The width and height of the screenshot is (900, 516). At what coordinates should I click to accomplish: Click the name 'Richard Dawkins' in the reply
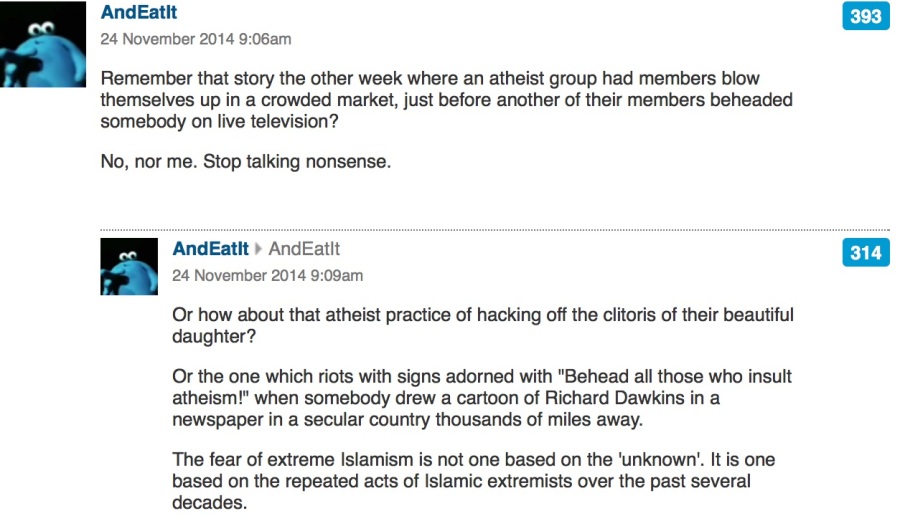[615, 398]
